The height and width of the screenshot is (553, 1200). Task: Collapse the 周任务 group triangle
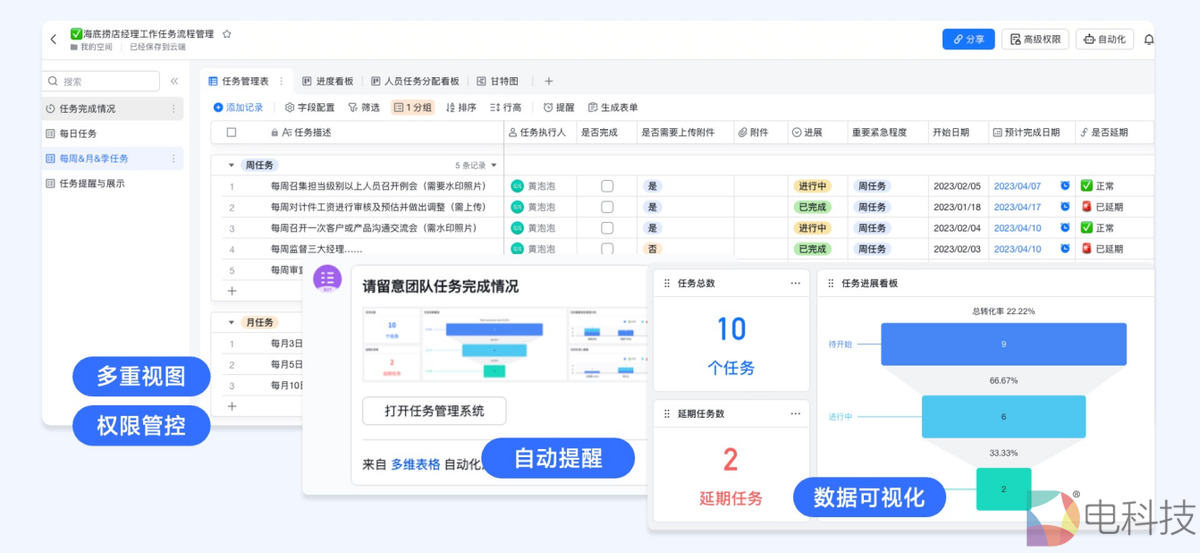(232, 165)
